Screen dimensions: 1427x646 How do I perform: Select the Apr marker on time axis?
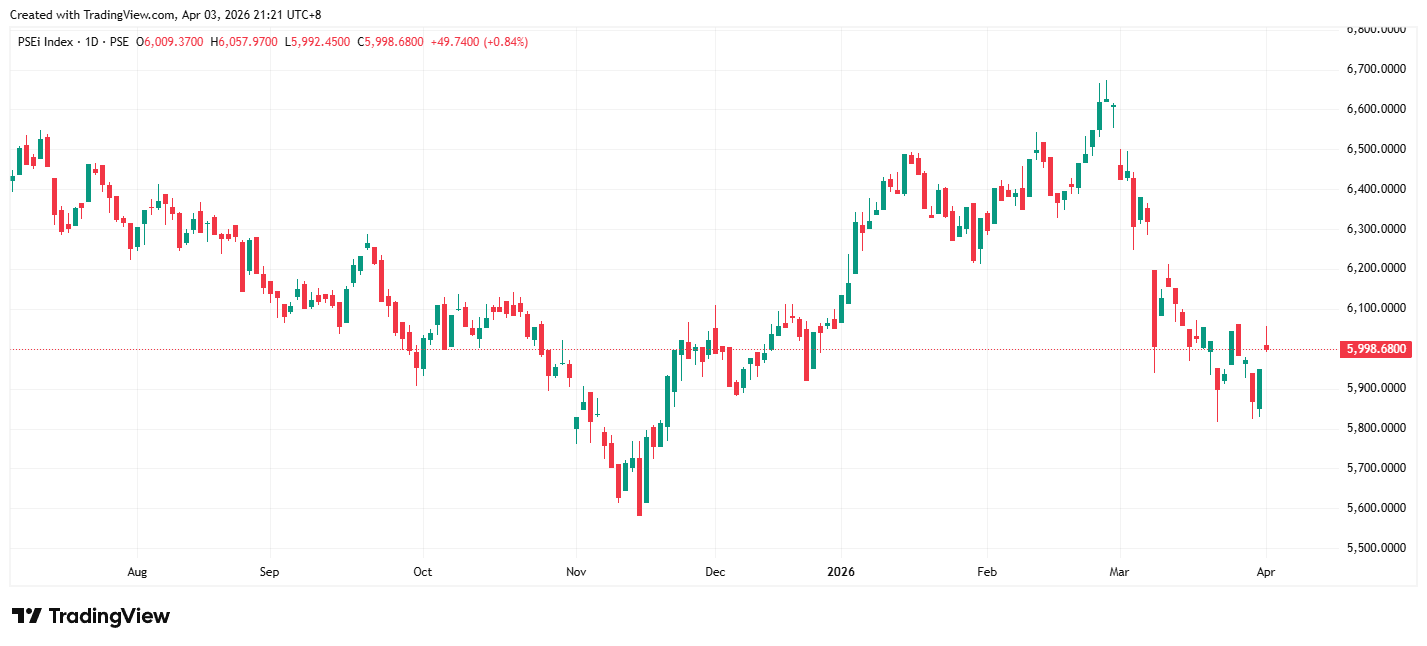pyautogui.click(x=1266, y=573)
